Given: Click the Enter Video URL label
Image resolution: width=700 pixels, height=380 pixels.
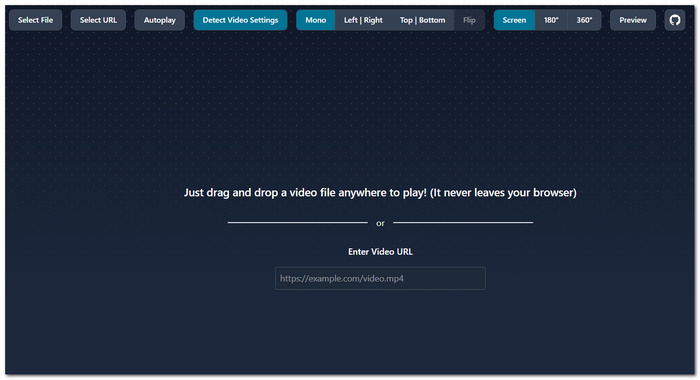Looking at the screenshot, I should (380, 252).
